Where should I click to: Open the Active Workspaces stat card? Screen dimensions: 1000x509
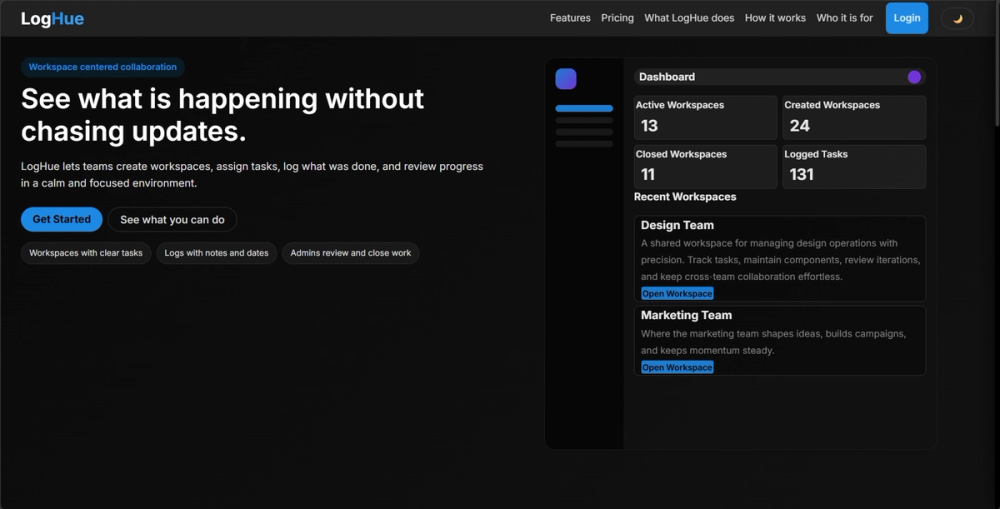coord(705,117)
